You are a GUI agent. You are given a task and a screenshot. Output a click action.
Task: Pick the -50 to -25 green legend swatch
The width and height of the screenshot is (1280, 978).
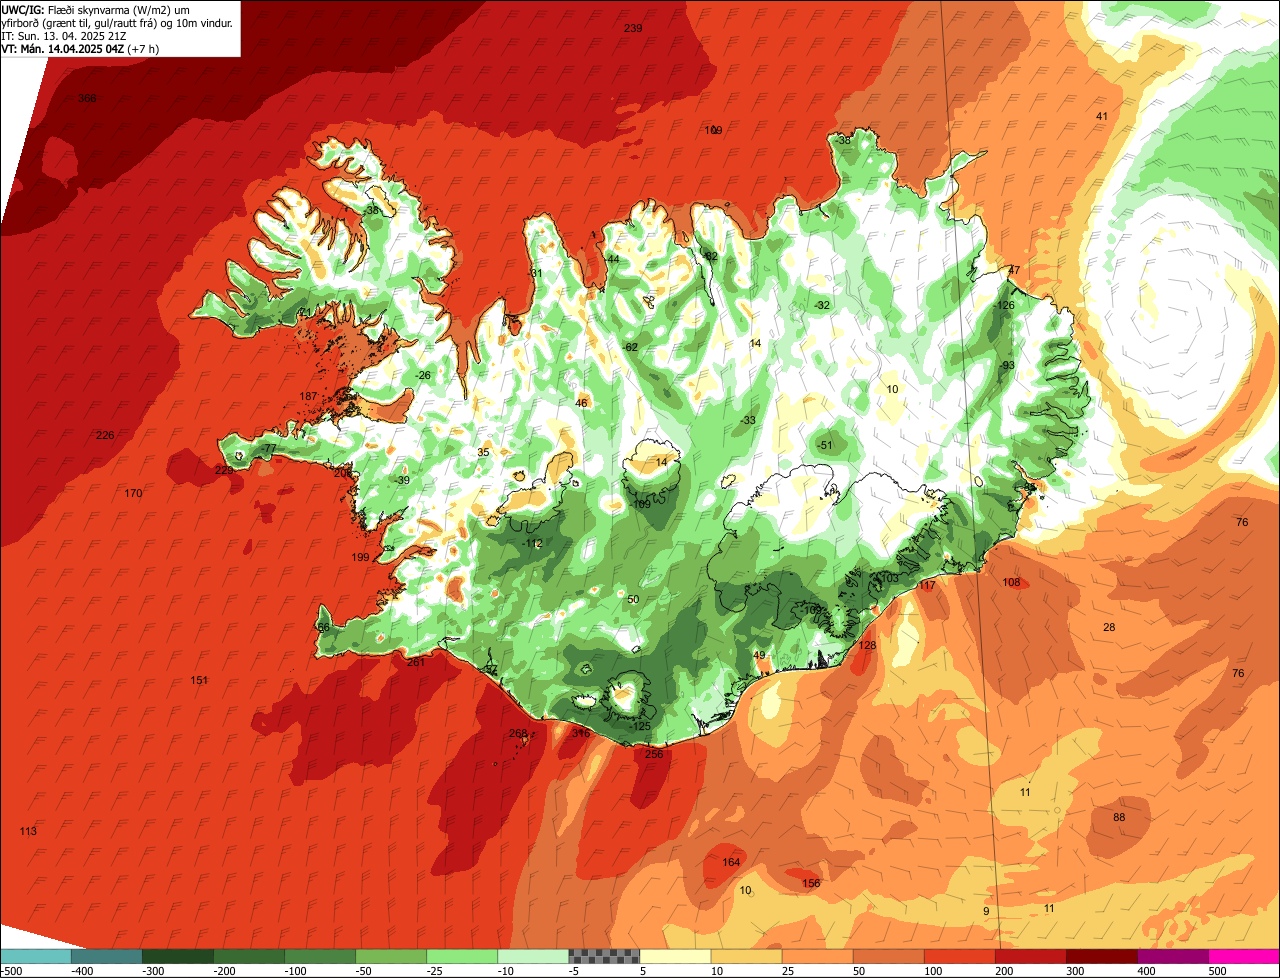pos(391,956)
